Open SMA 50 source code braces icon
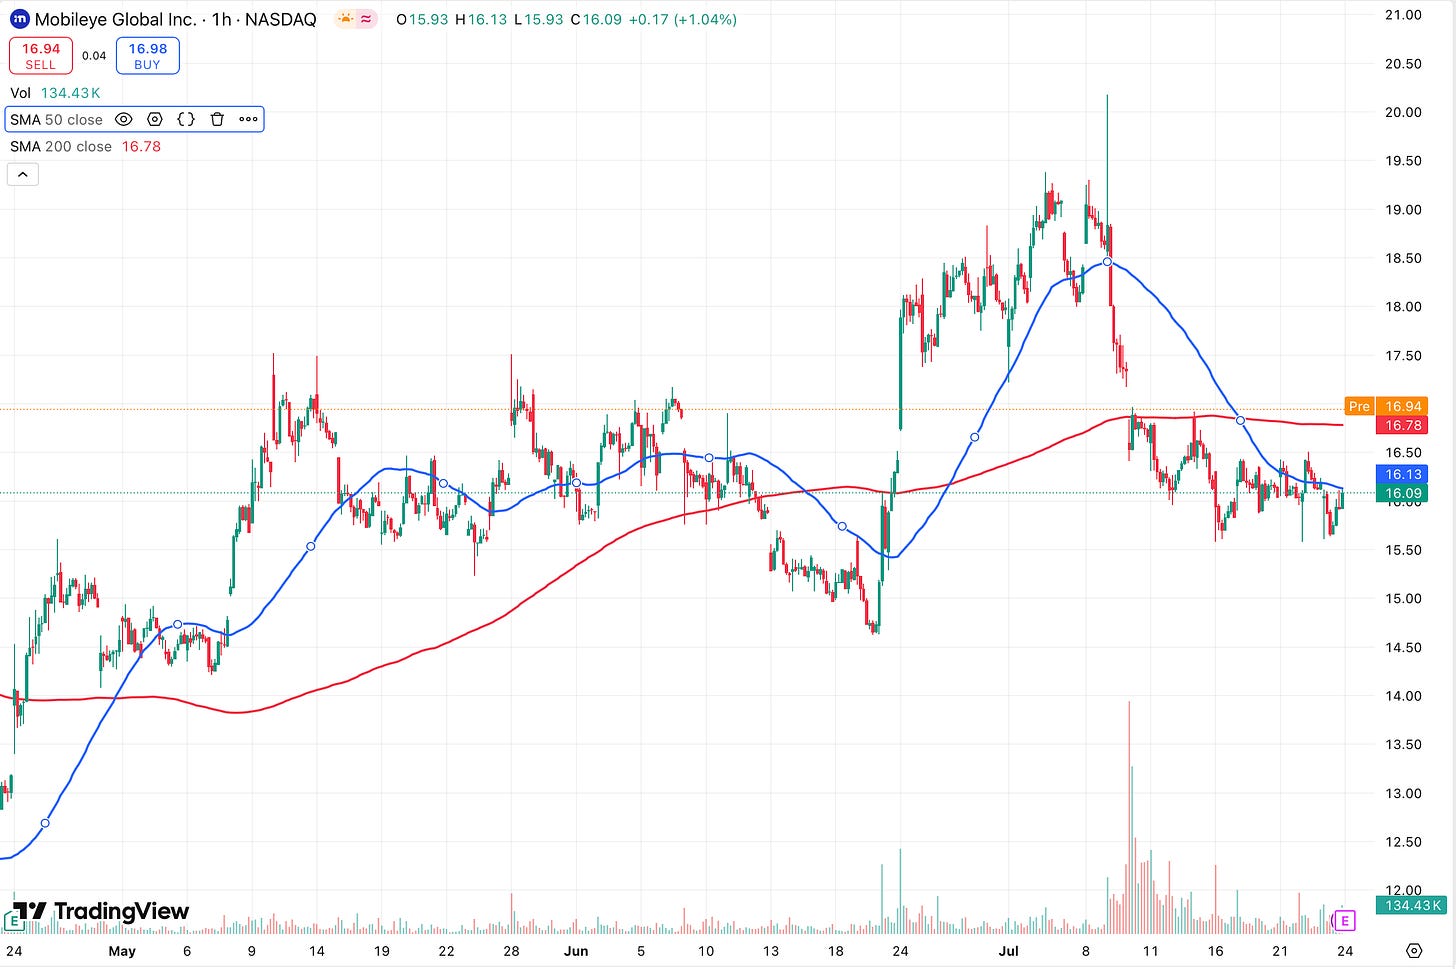Screen dimensions: 1456x969 click(186, 120)
